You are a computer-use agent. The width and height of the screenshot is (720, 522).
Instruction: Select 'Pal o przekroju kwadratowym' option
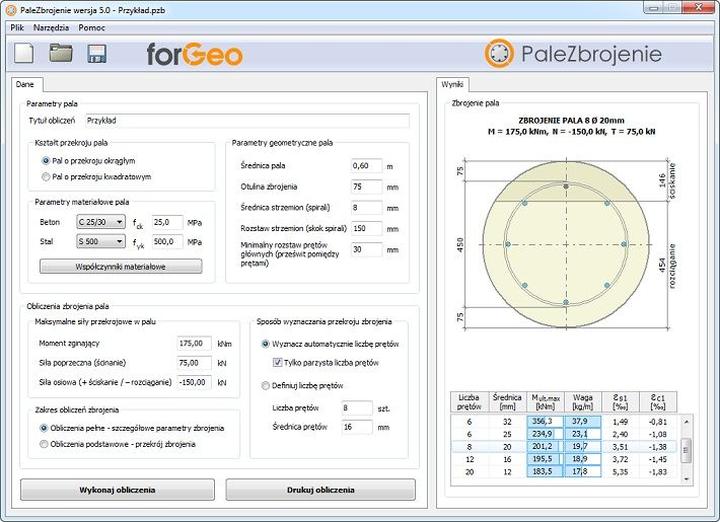pos(45,177)
